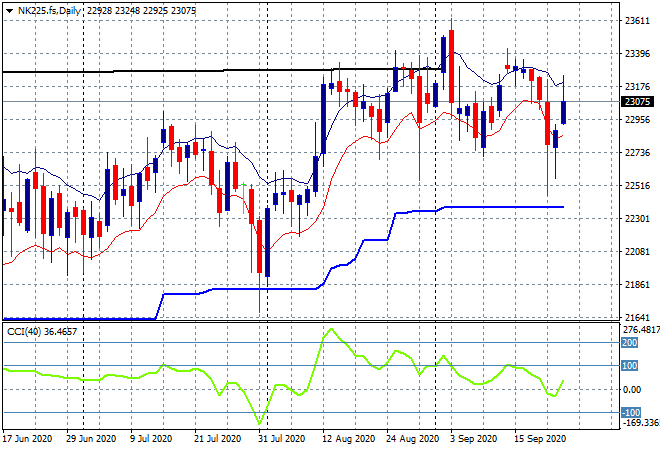Click price axis label 22956
Image resolution: width=660 pixels, height=450 pixels.
[x=637, y=120]
